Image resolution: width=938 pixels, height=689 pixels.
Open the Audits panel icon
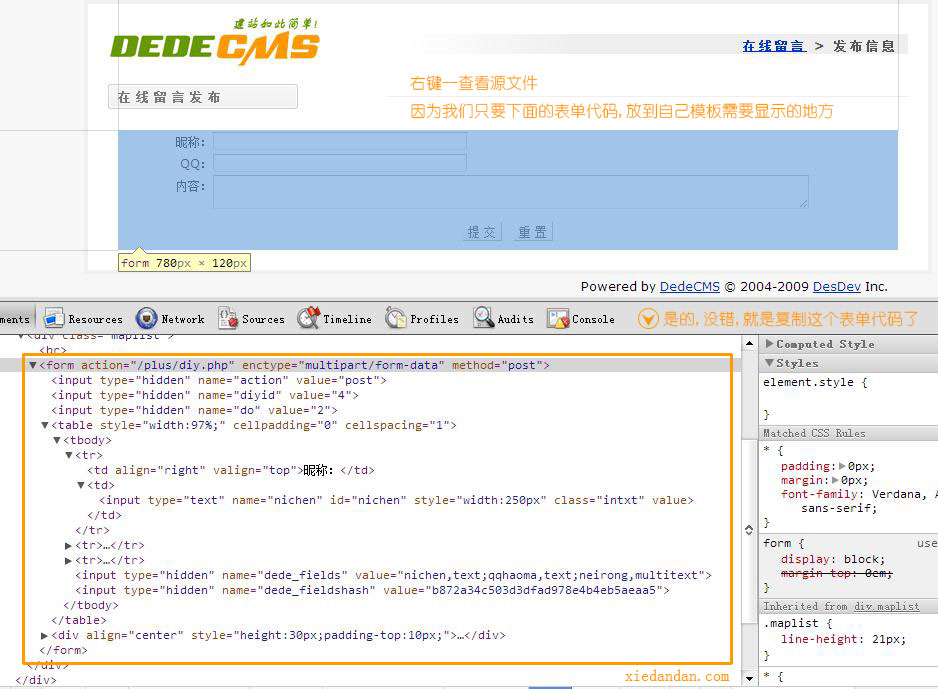point(483,318)
